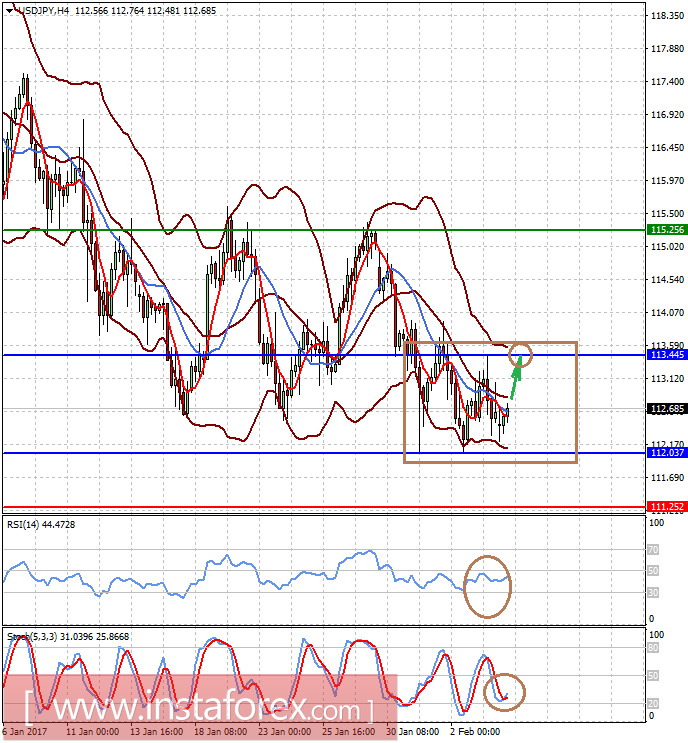688x743 pixels.
Task: Click the 2 Feb 00:00 time label
Action: pyautogui.click(x=477, y=731)
